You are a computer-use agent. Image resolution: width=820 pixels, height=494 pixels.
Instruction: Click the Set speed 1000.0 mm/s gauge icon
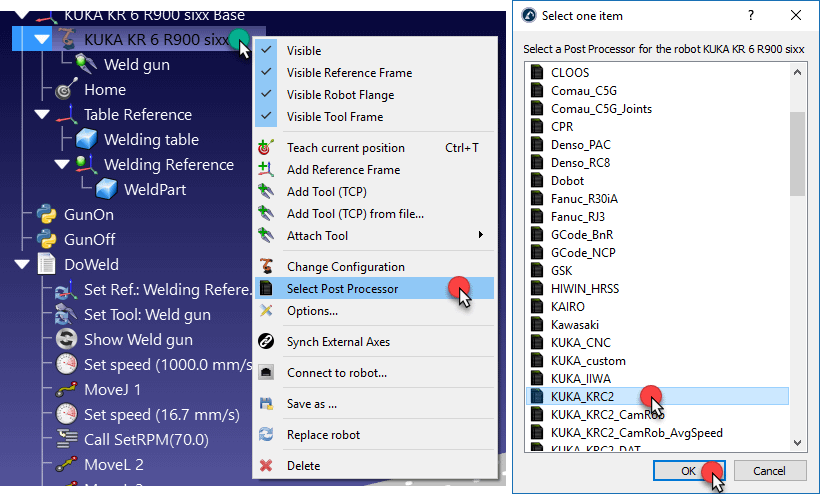(66, 364)
